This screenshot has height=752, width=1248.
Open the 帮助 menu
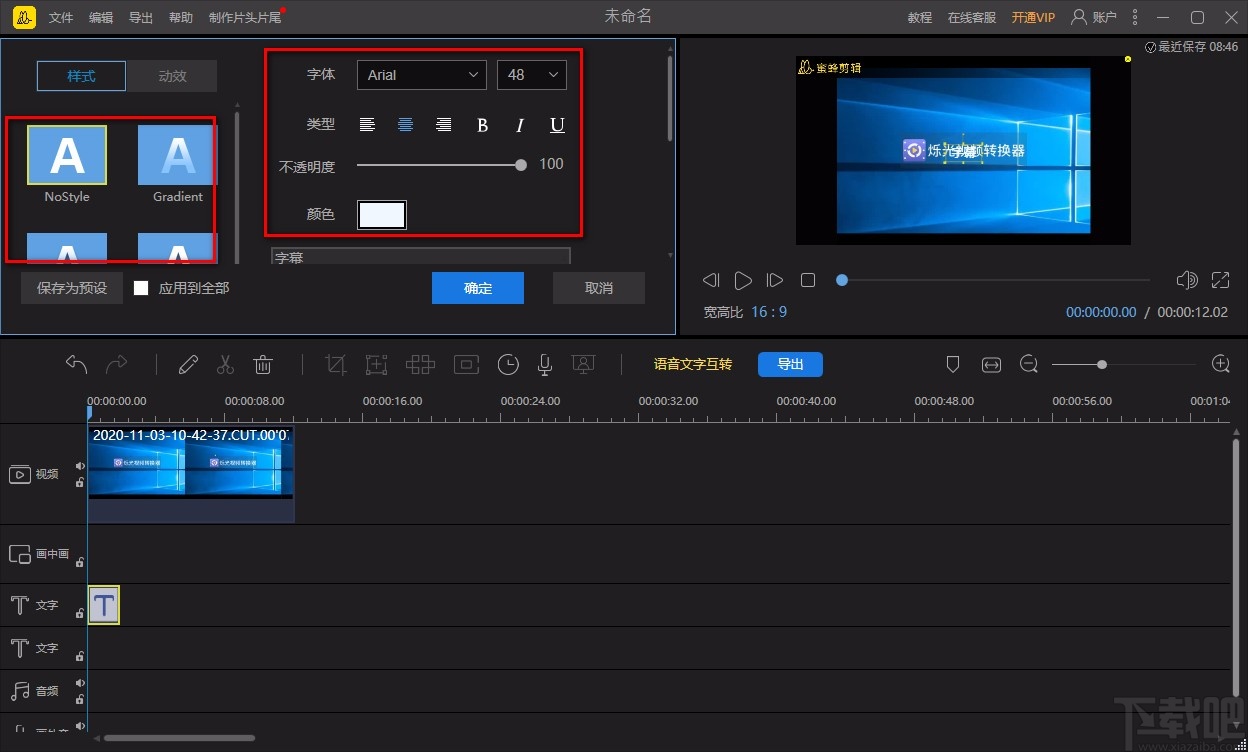(x=181, y=18)
